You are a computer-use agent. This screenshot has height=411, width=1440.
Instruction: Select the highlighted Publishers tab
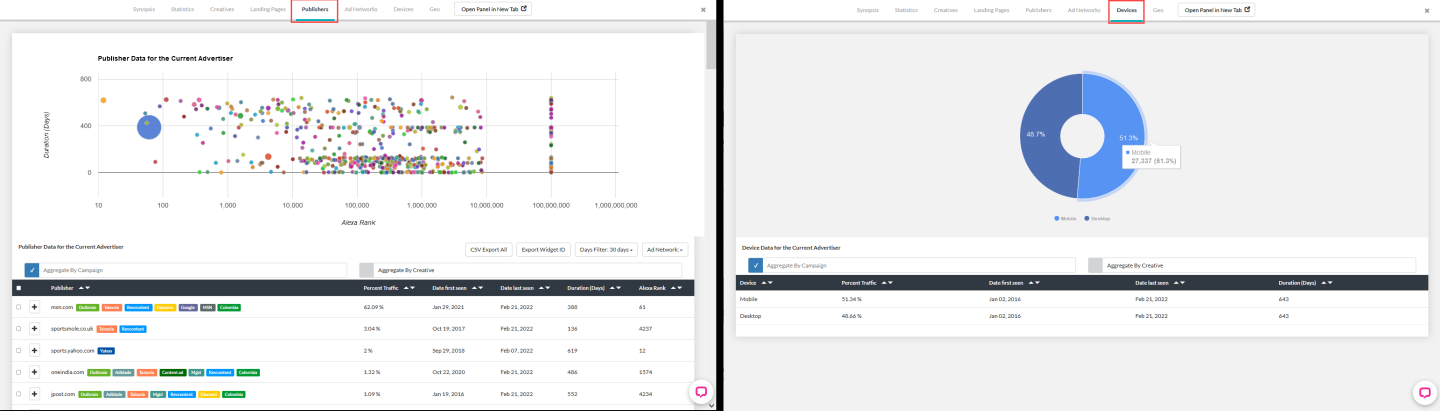314,10
